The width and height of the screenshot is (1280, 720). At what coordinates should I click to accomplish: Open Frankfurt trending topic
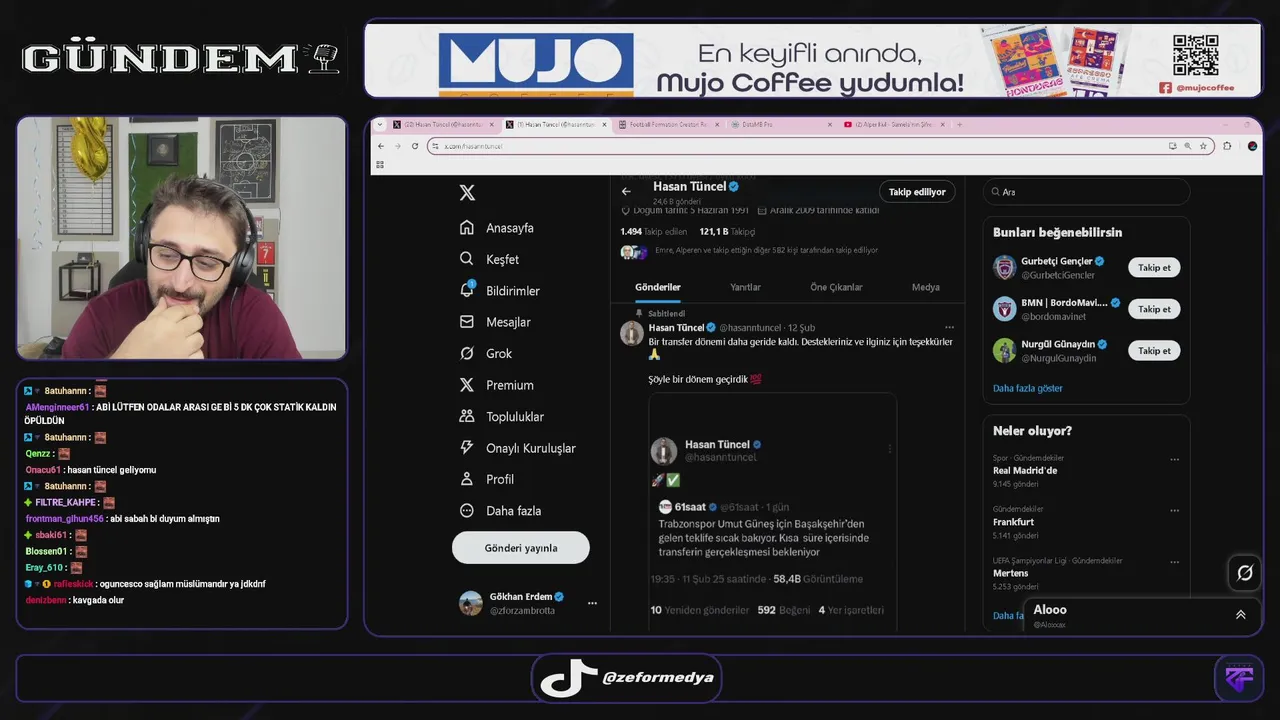(1013, 522)
